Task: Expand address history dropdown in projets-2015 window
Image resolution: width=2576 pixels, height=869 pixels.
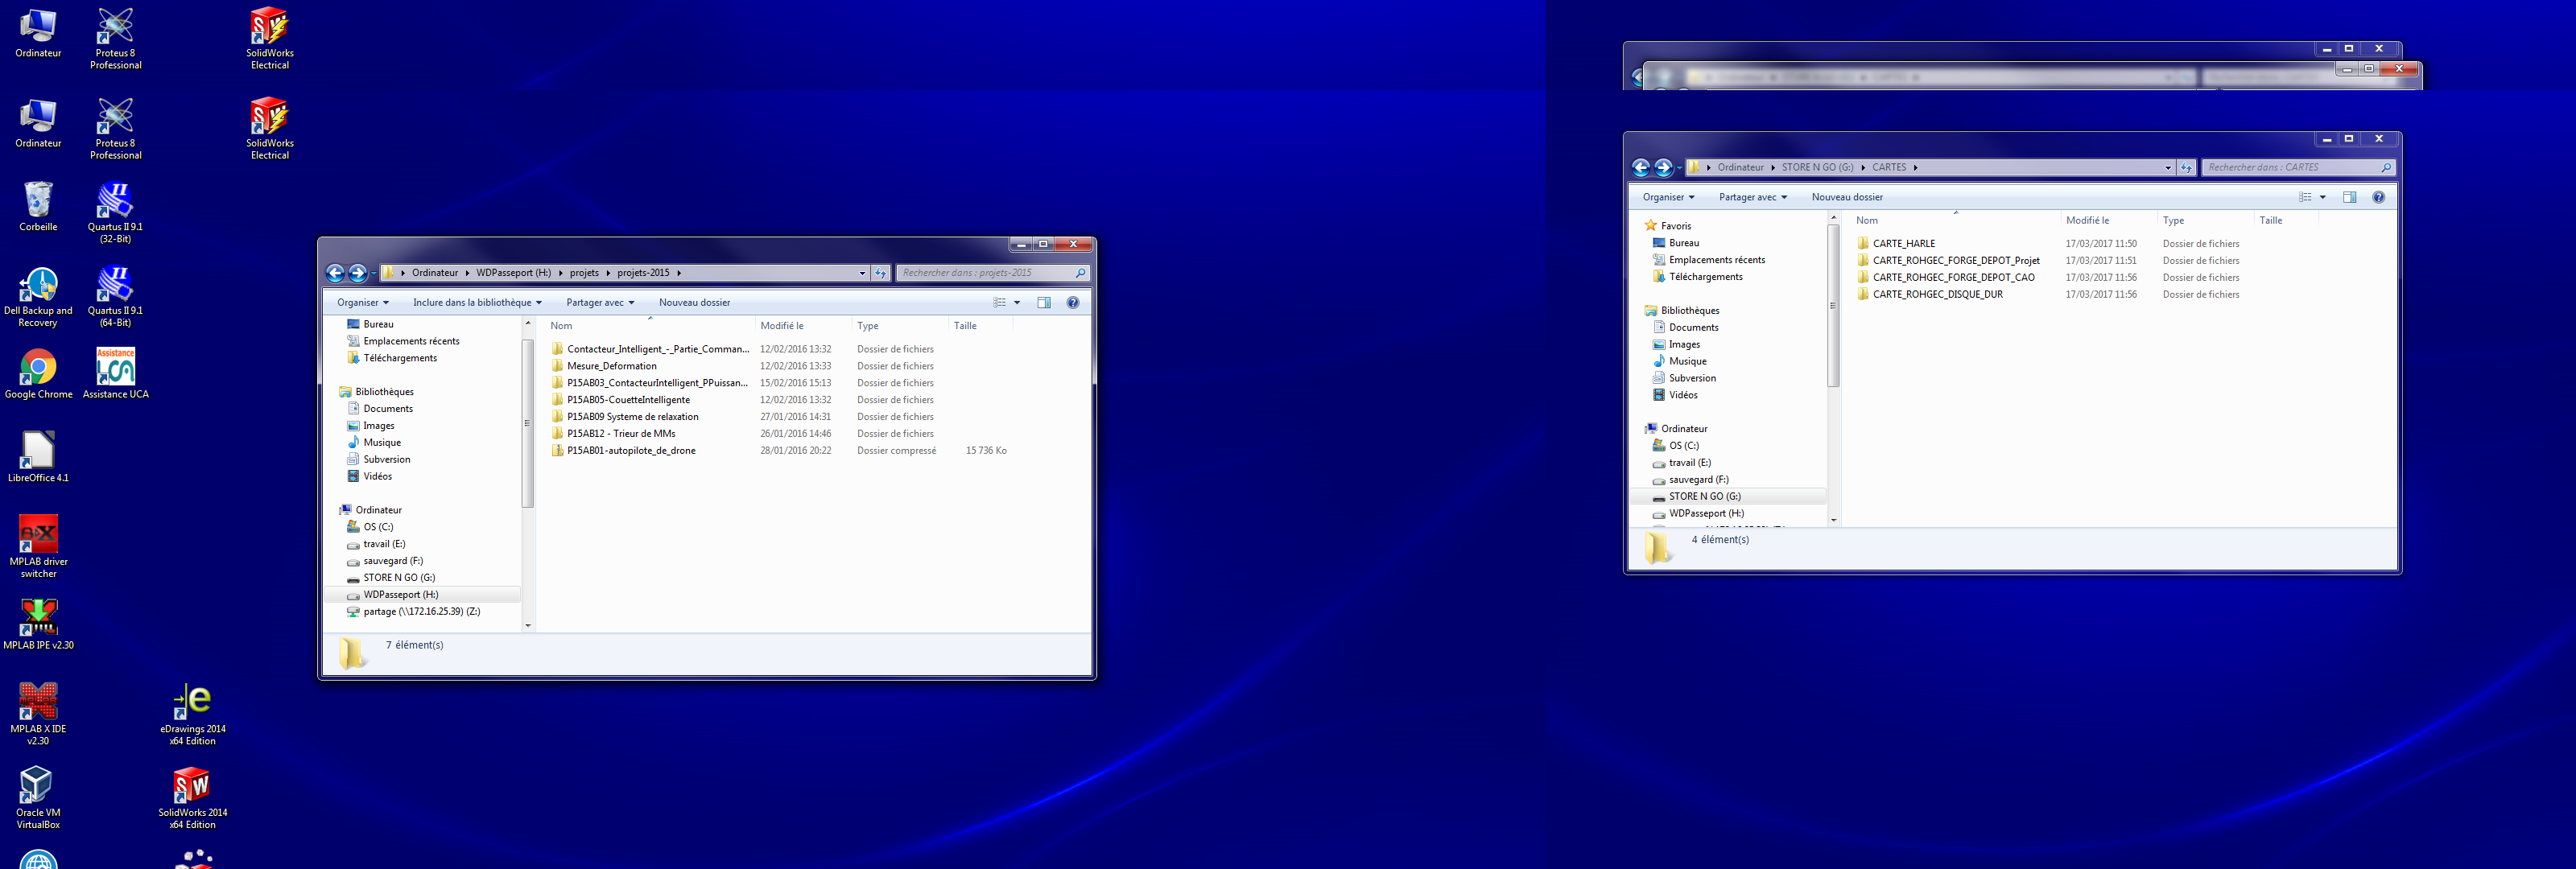Action: click(862, 273)
